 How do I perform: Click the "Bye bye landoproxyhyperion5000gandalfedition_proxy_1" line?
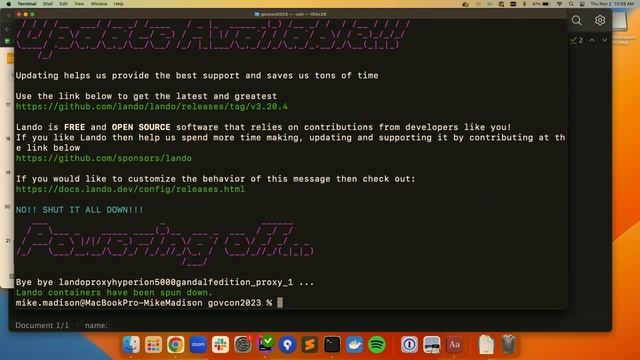pos(165,282)
